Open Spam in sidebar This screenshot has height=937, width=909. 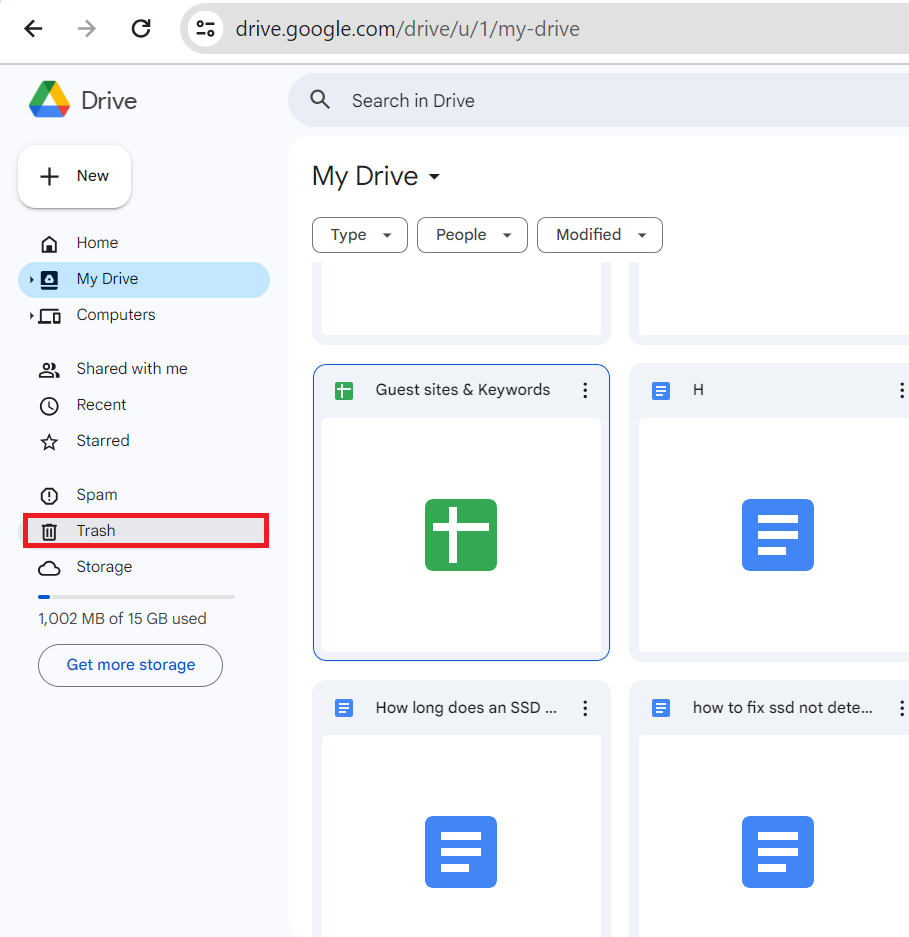143,495
